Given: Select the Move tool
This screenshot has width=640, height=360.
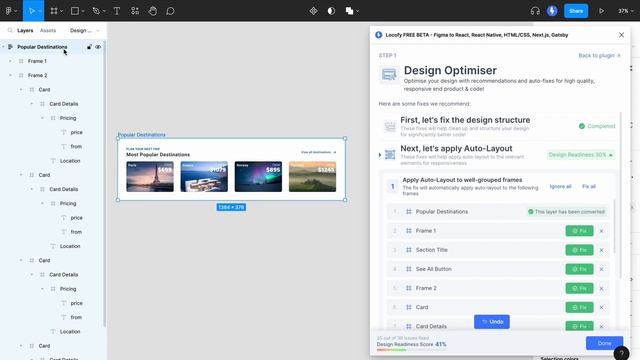Looking at the screenshot, I should point(31,11).
